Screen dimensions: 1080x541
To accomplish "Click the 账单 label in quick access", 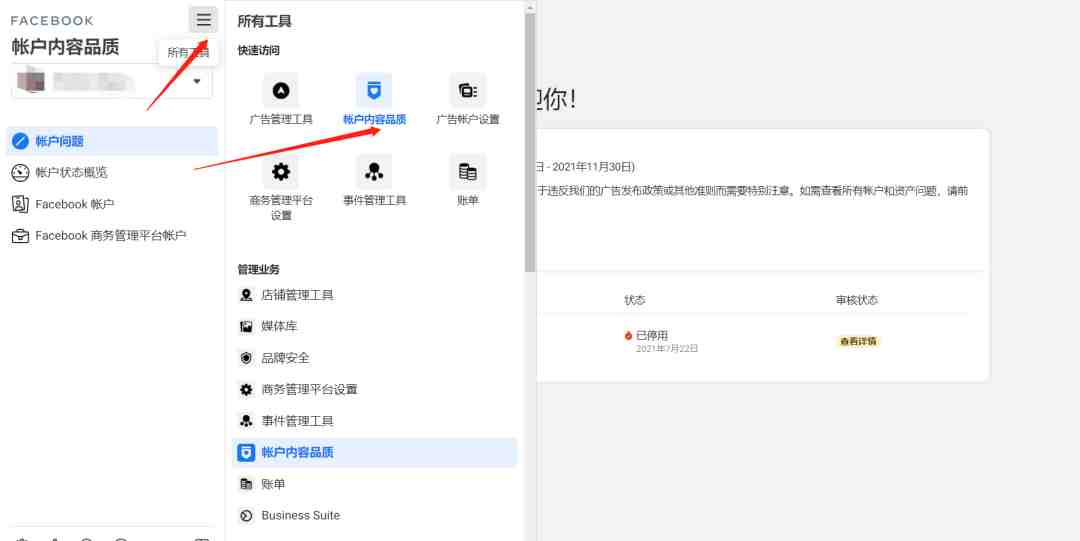I will [x=468, y=201].
